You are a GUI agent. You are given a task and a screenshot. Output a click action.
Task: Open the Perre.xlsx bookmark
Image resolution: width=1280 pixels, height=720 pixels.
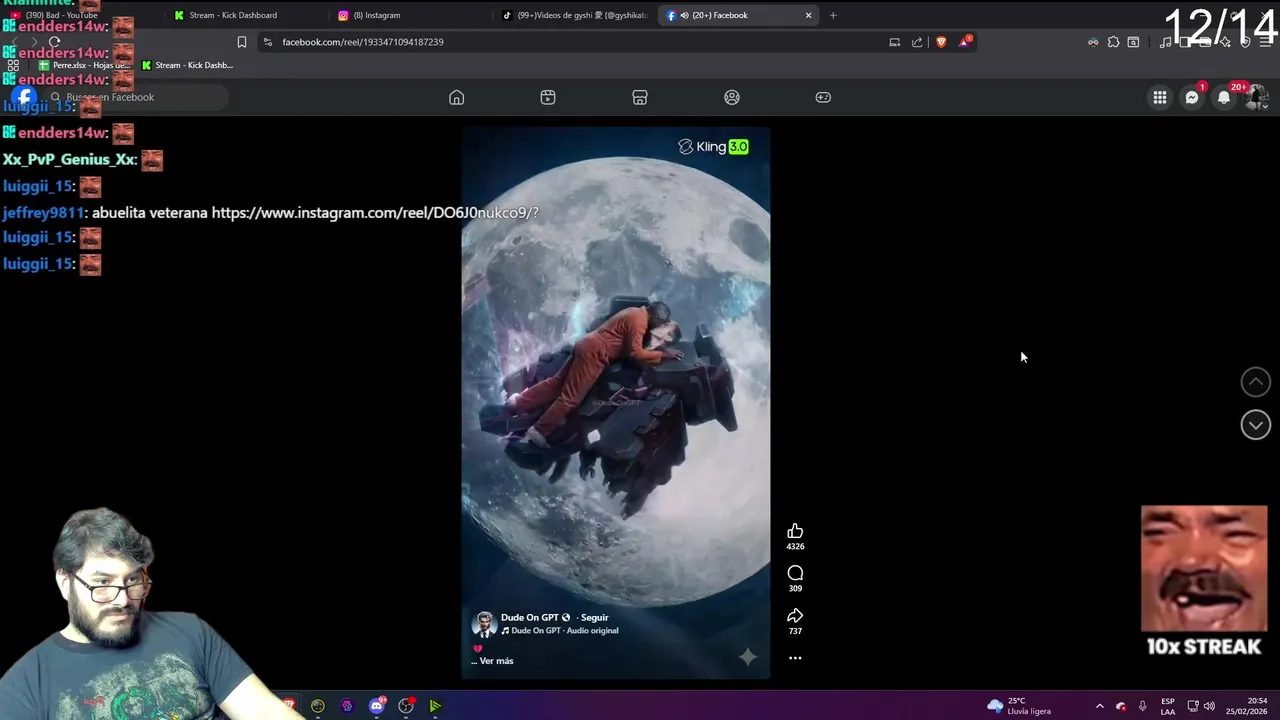click(x=84, y=65)
